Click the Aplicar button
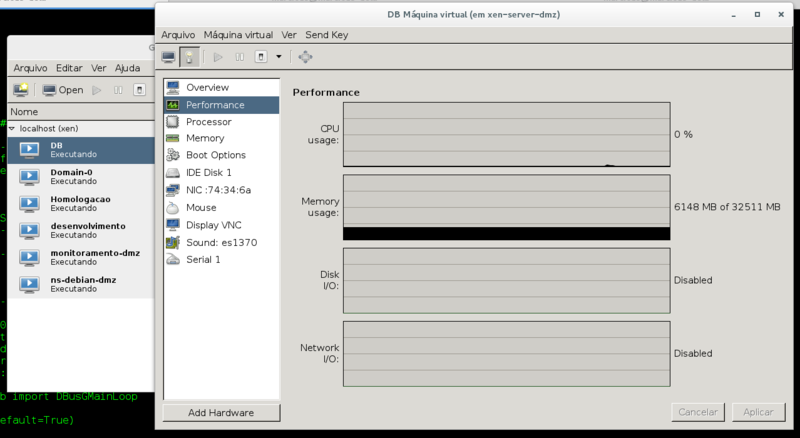800x438 pixels. 758,412
